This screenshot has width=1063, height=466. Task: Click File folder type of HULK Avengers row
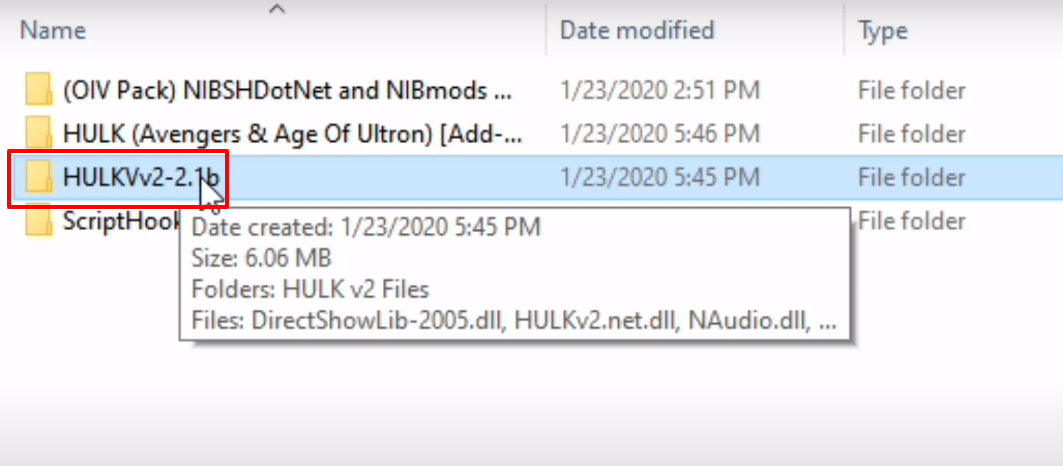click(912, 134)
